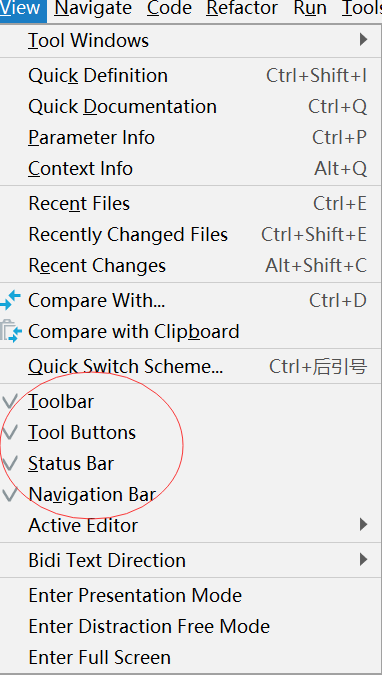
Task: Open the Code menu
Action: [x=169, y=9]
